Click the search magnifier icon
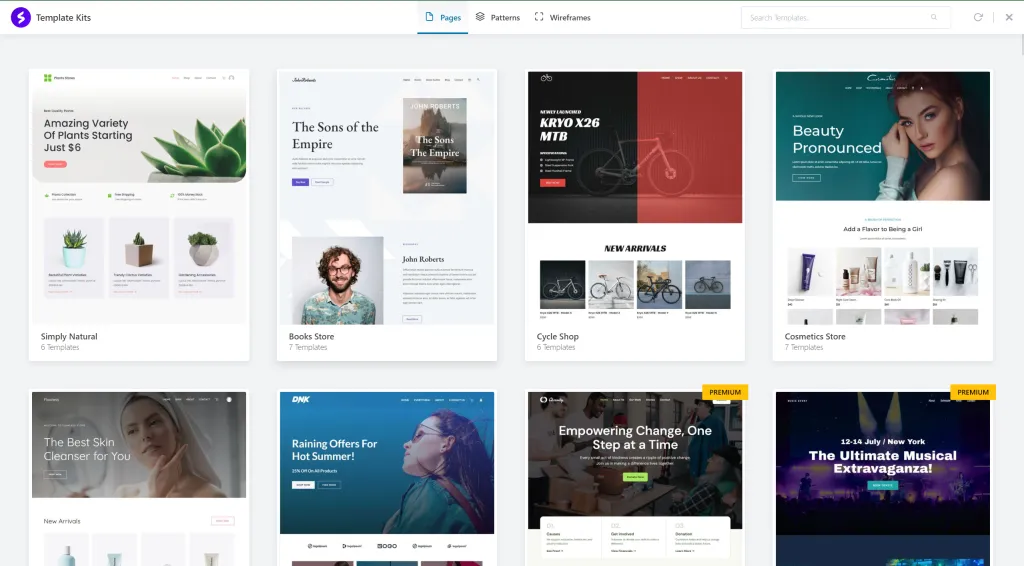Screen dimensions: 1024x566 [x=934, y=17]
